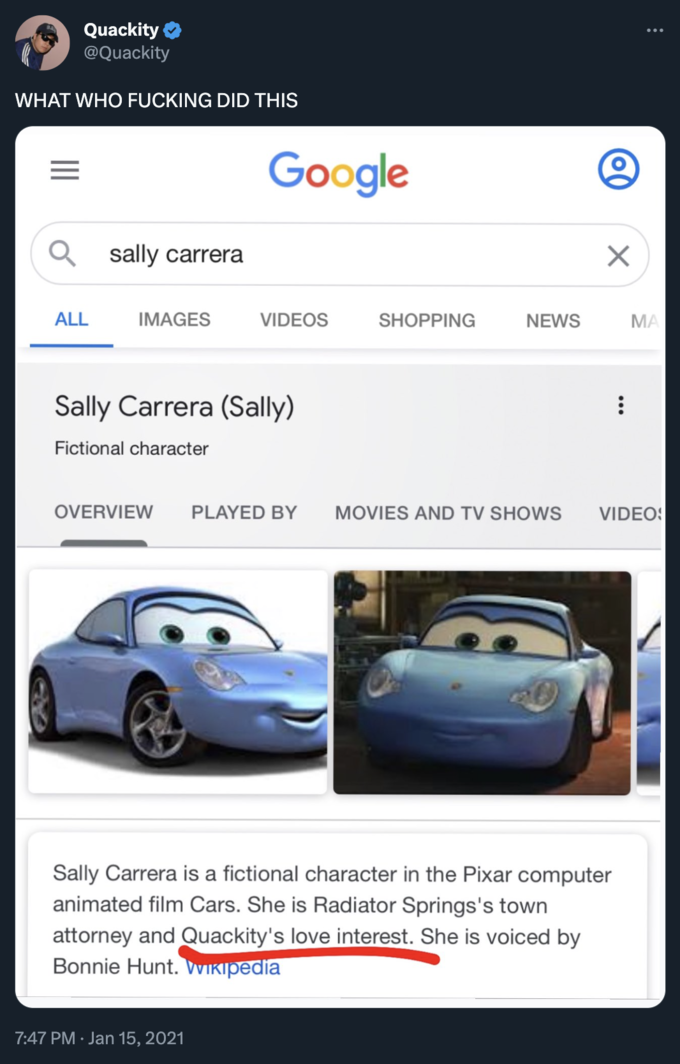Click the 'Sally Carrera (Sally)' panel heading
680x1064 pixels.
(x=174, y=407)
